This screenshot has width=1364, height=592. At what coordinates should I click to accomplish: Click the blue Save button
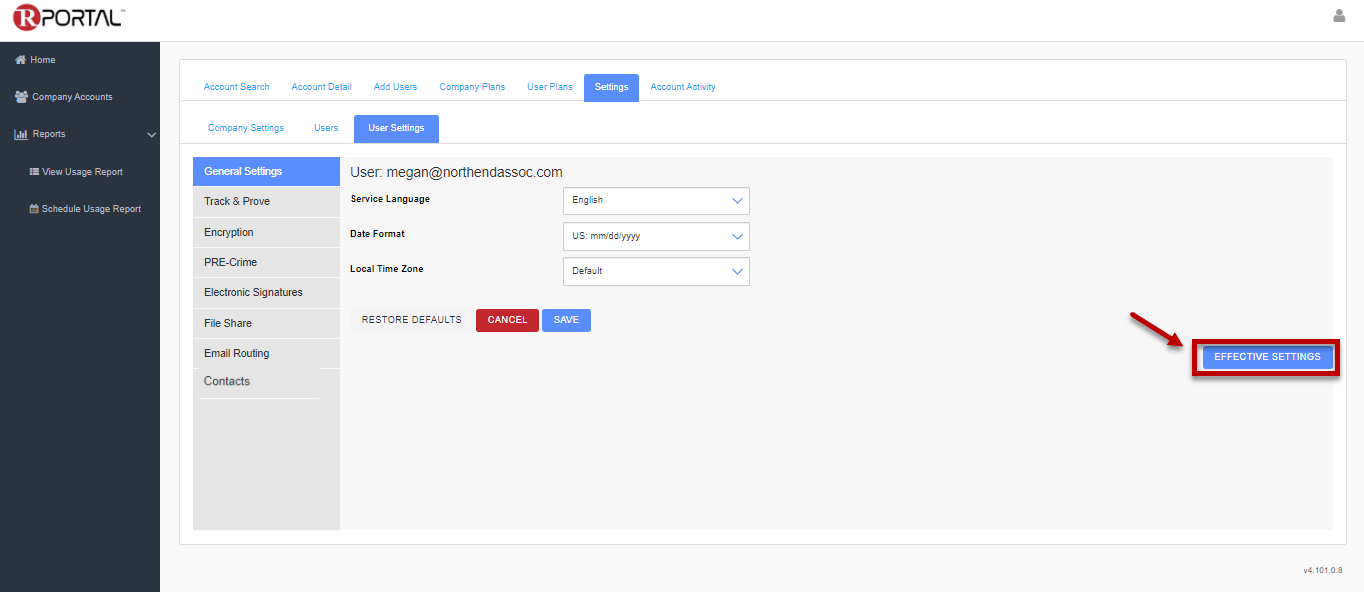[566, 320]
